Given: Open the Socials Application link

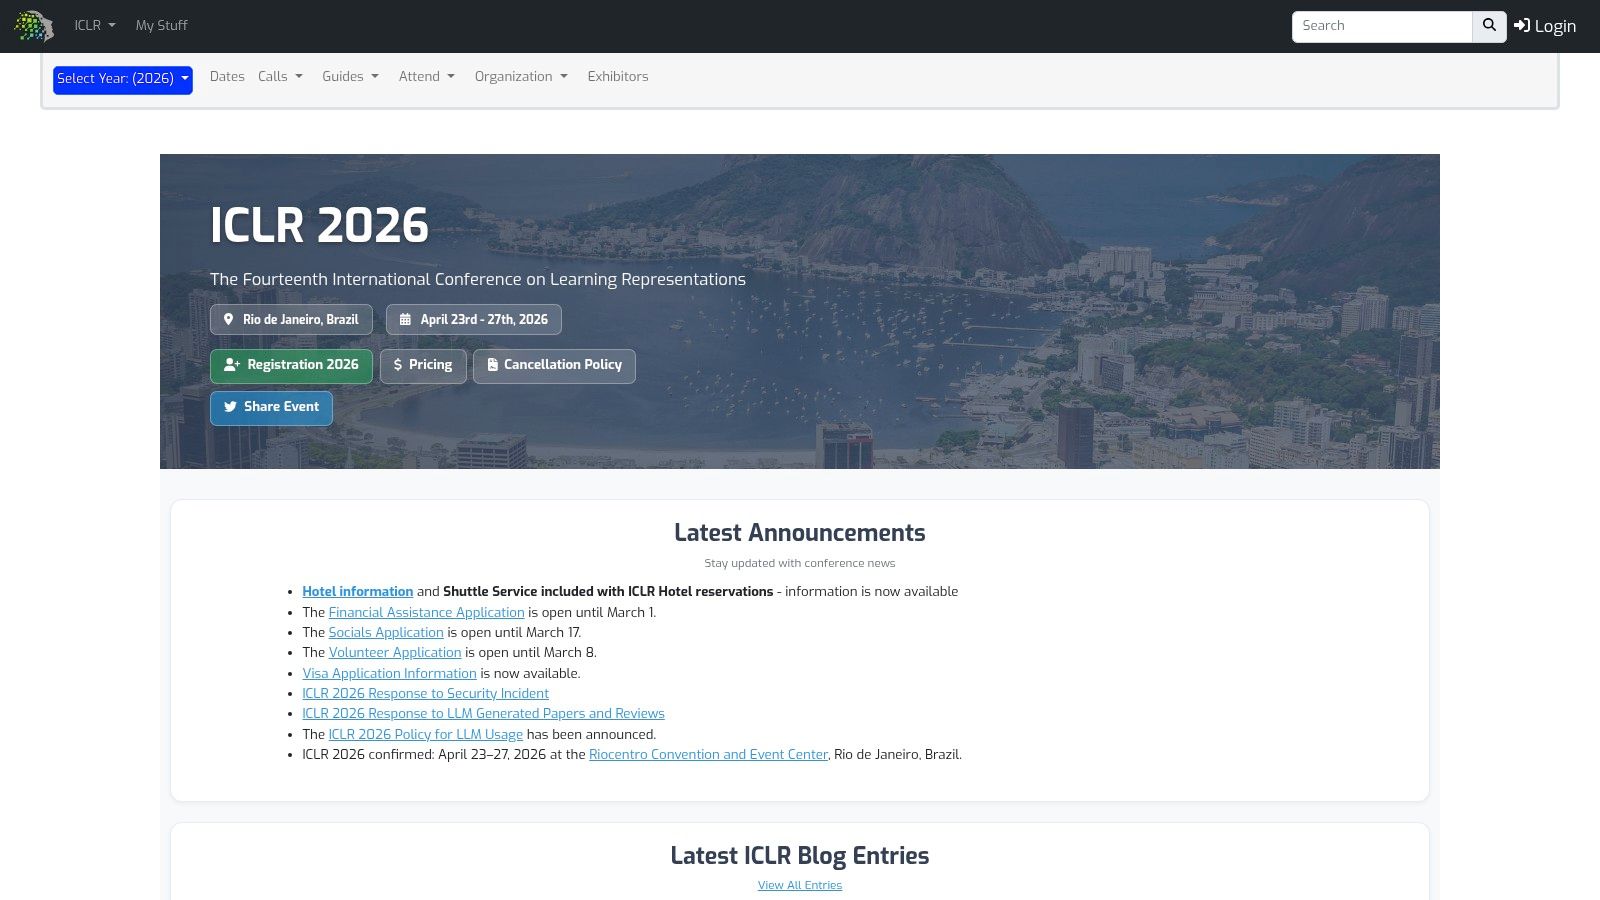Looking at the screenshot, I should [386, 633].
